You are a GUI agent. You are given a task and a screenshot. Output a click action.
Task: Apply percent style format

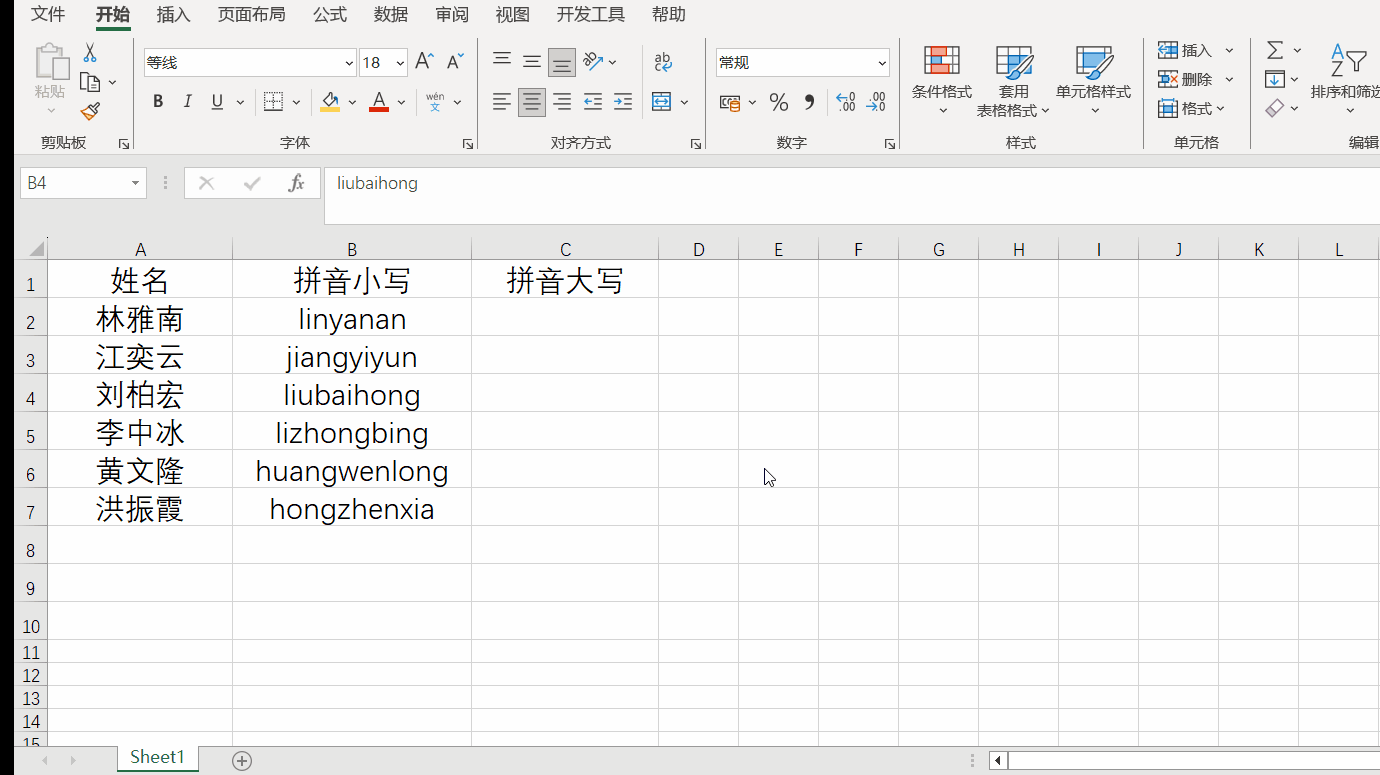point(779,102)
